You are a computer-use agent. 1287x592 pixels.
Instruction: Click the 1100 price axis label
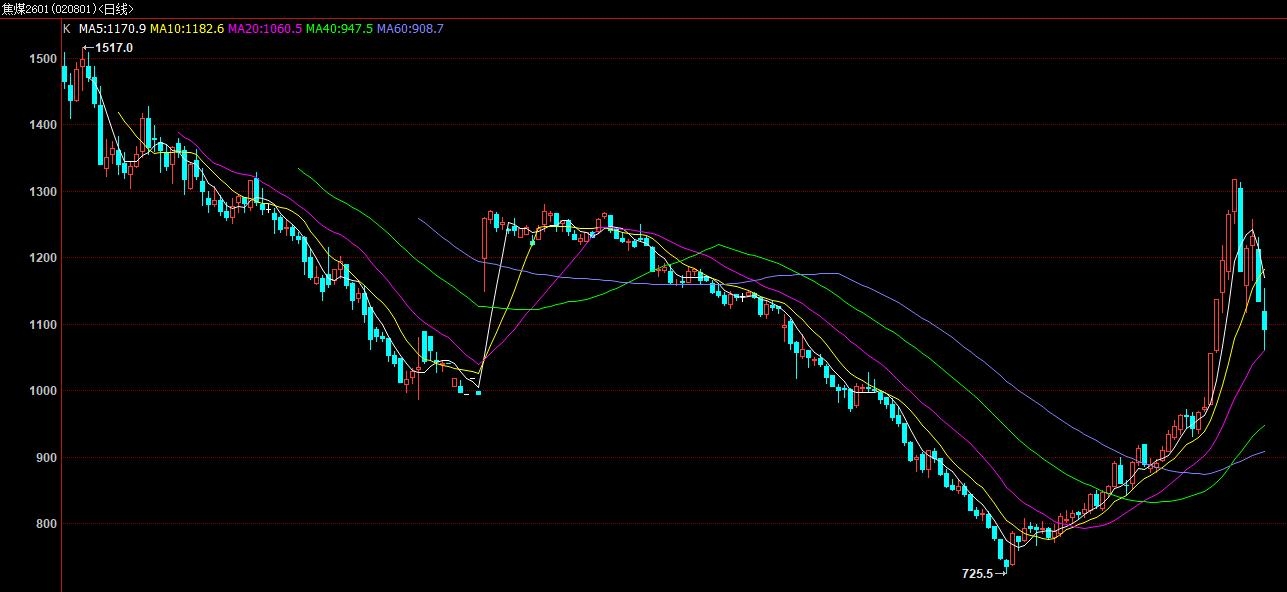pos(43,325)
